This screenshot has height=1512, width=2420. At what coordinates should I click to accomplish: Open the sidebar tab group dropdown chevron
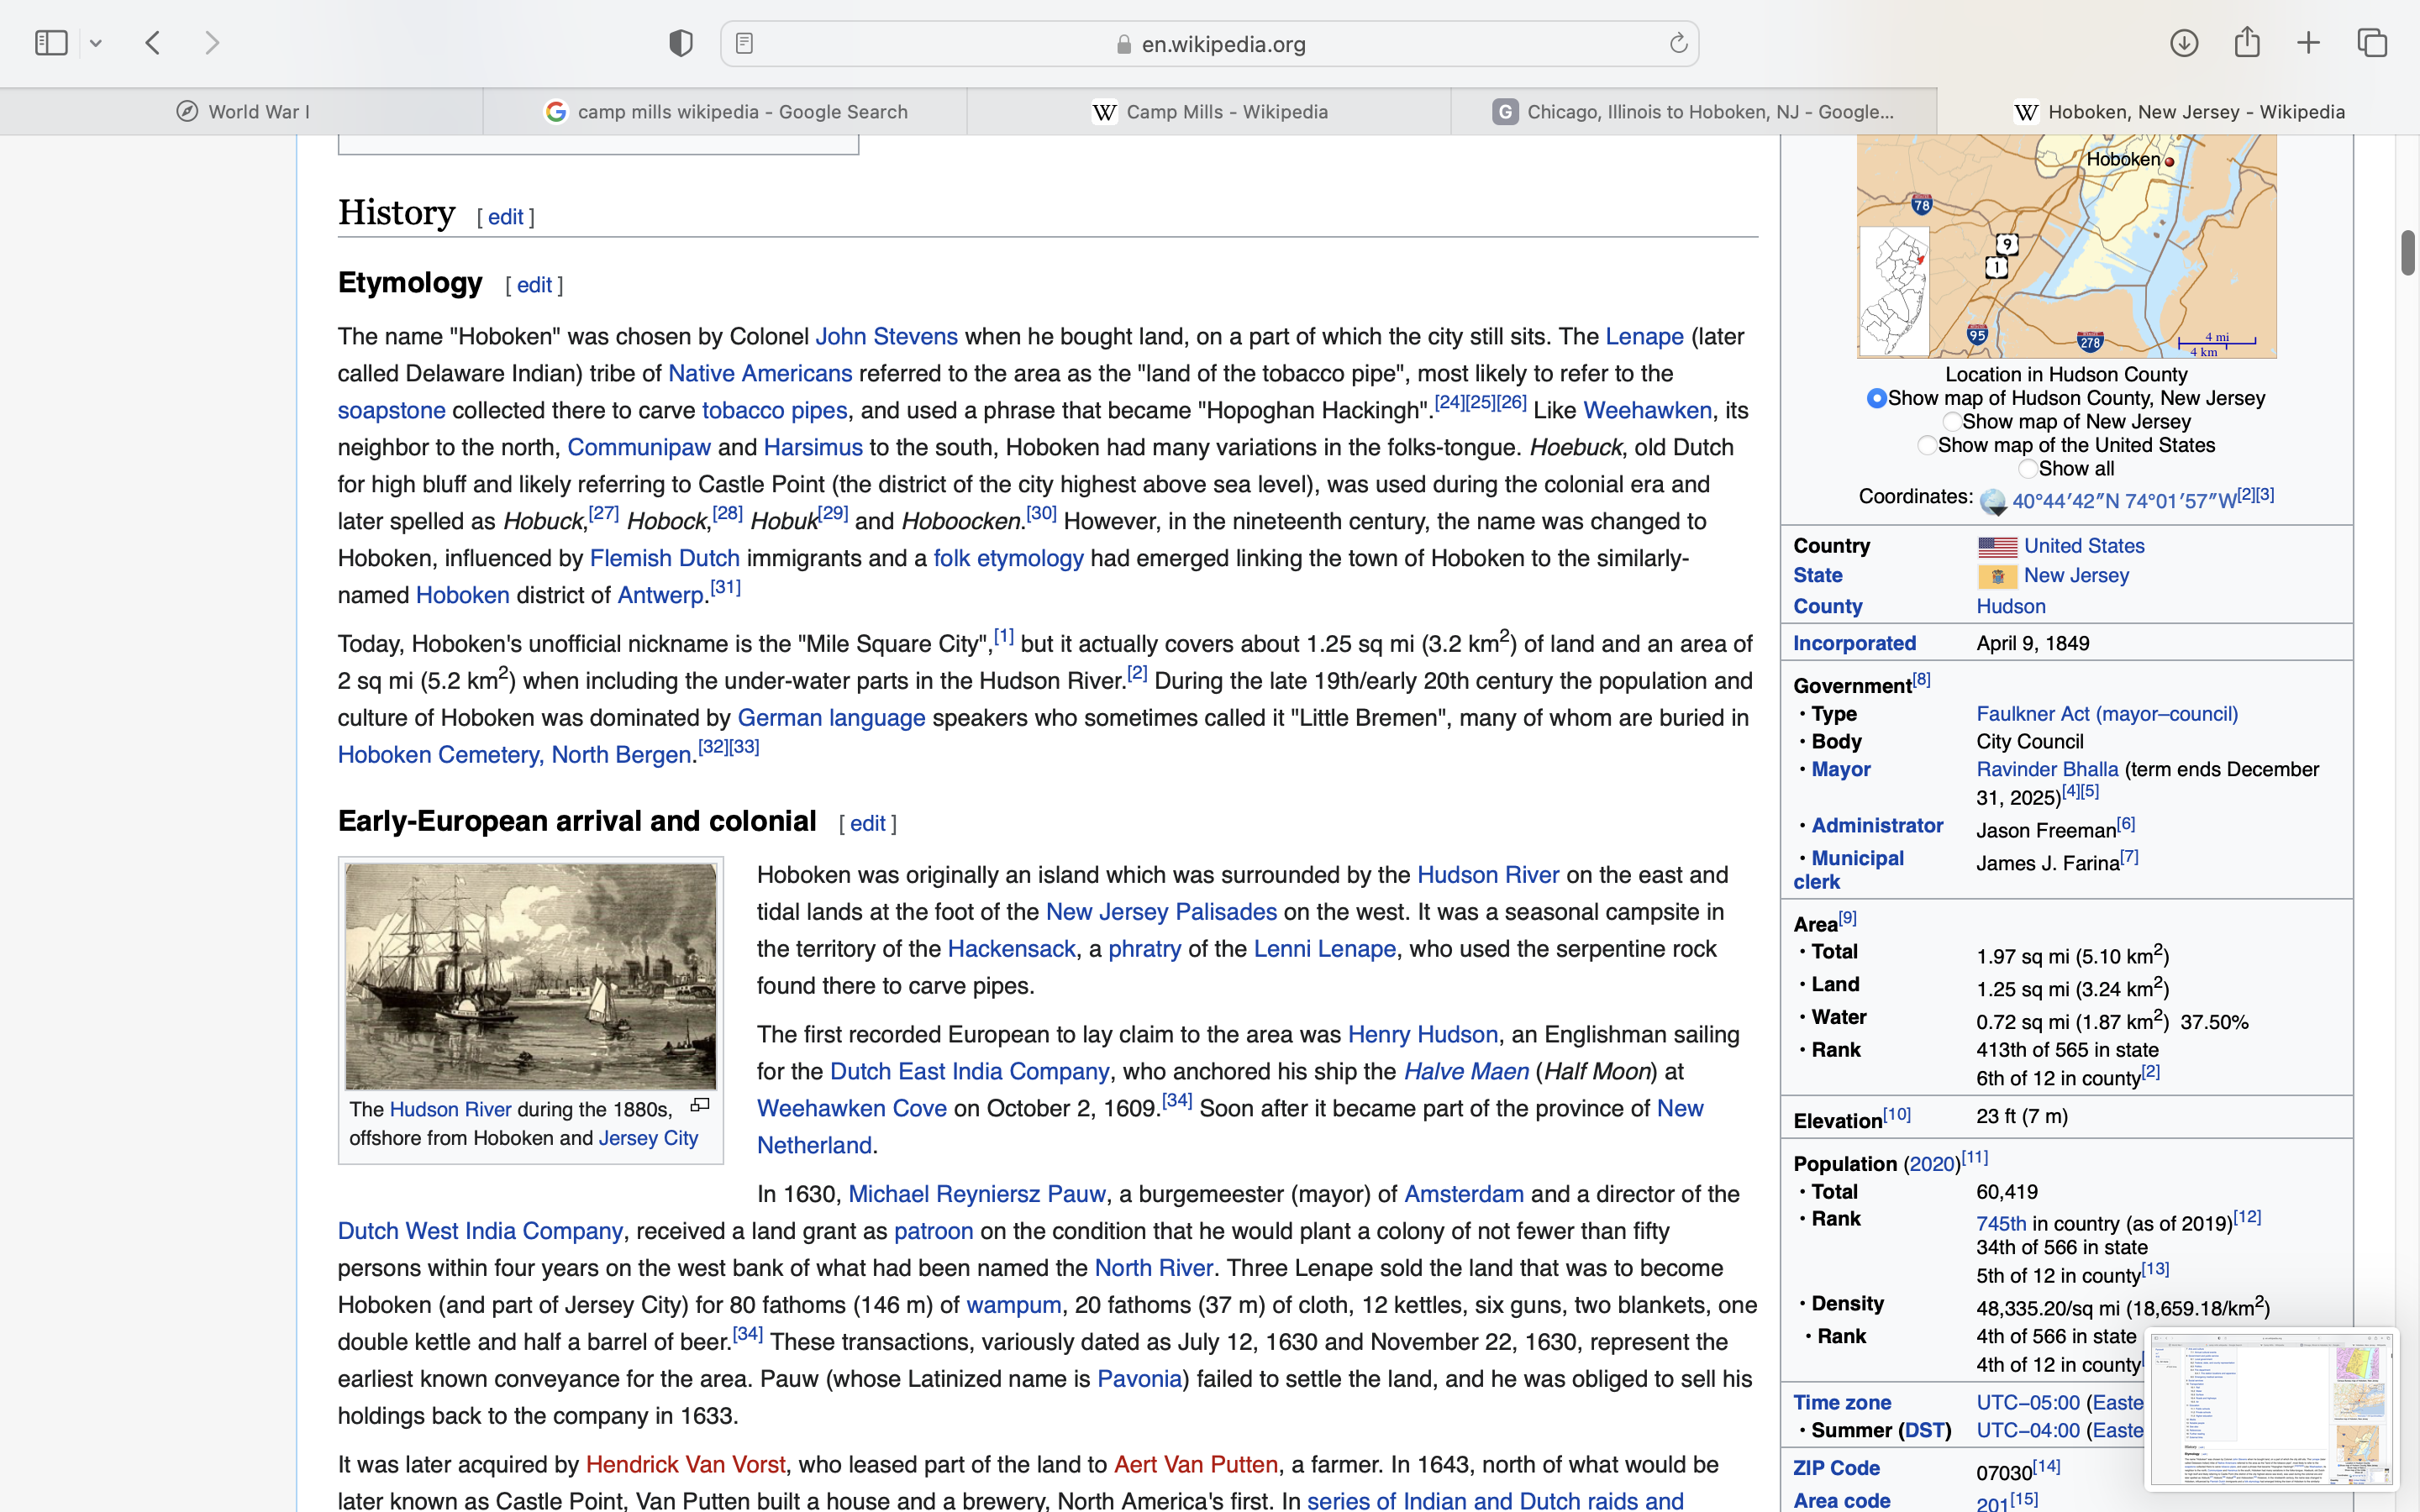pos(96,43)
